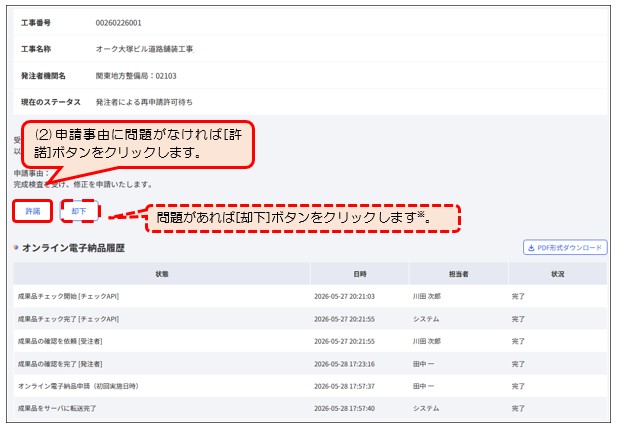This screenshot has height=428, width=617.
Task: Click 完了 status in the 成果品をサーバに転送完了 row
Action: pyautogui.click(x=518, y=408)
